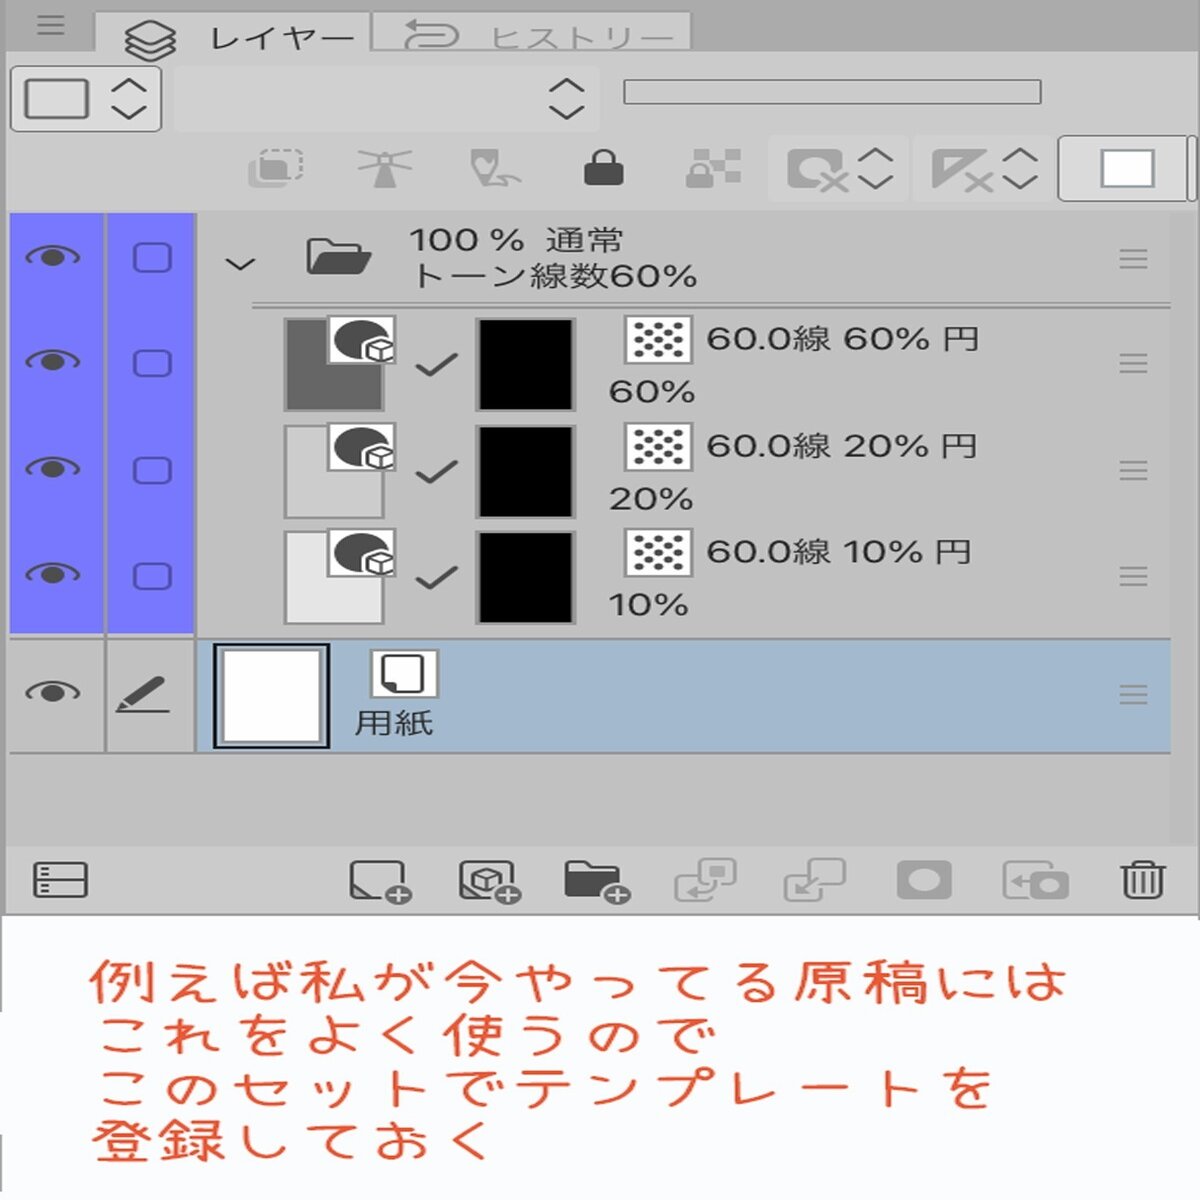The image size is (1200, 1200).
Task: Toggle lock transparent pixels icon
Action: 713,168
